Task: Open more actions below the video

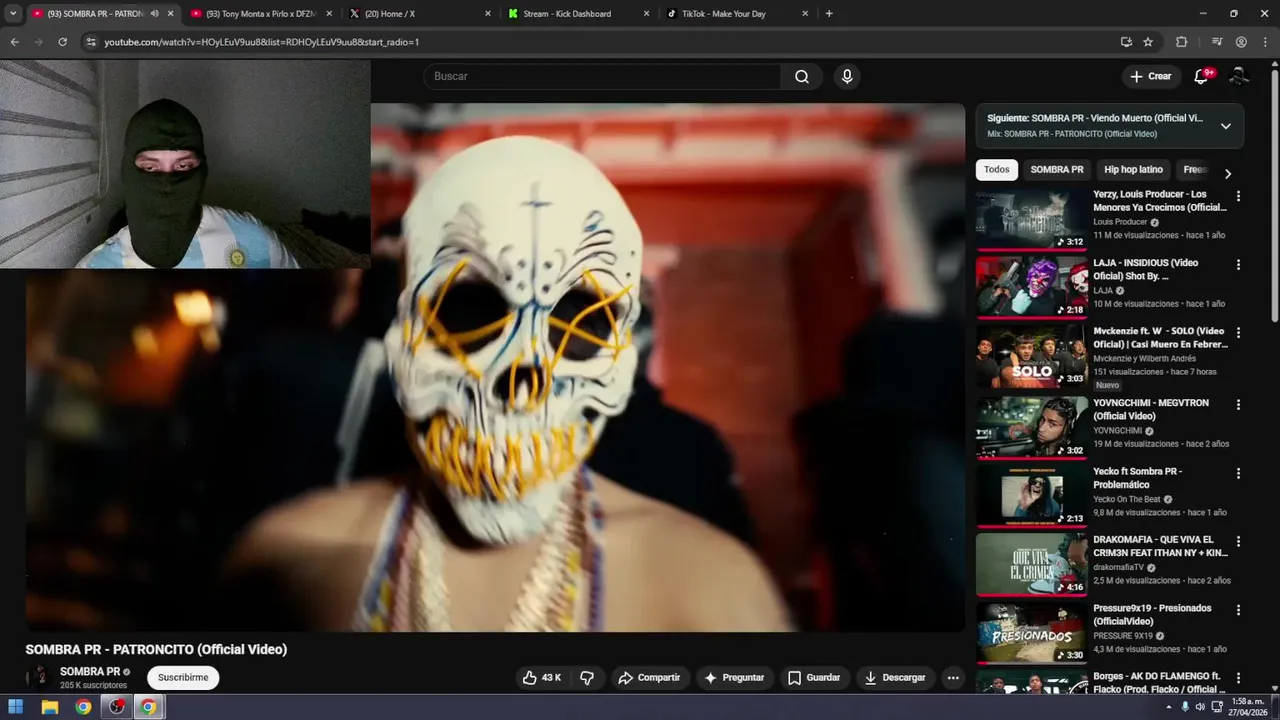Action: click(x=953, y=677)
